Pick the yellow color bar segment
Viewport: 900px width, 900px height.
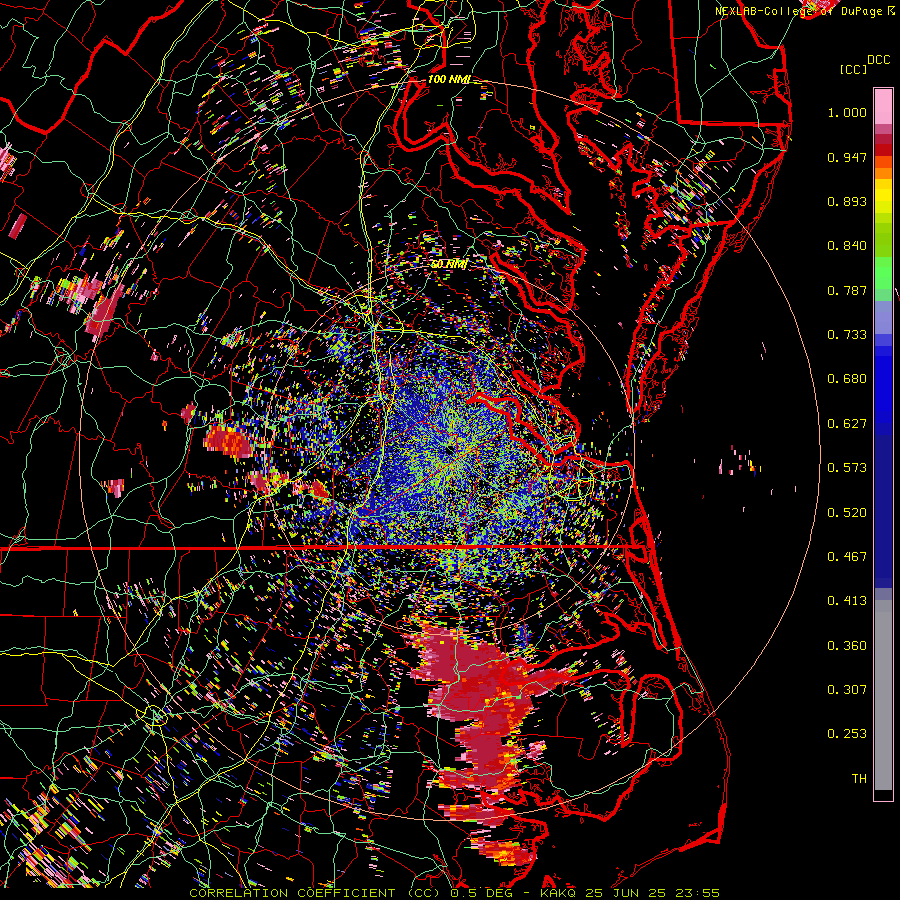click(x=883, y=196)
